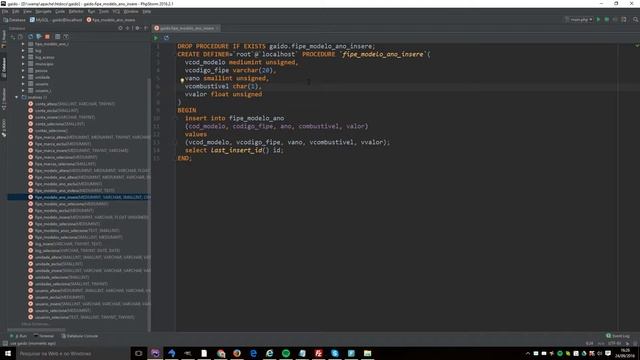Viewport: 640px width, 360px height.
Task: Click Windows Start button
Action: (7, 353)
